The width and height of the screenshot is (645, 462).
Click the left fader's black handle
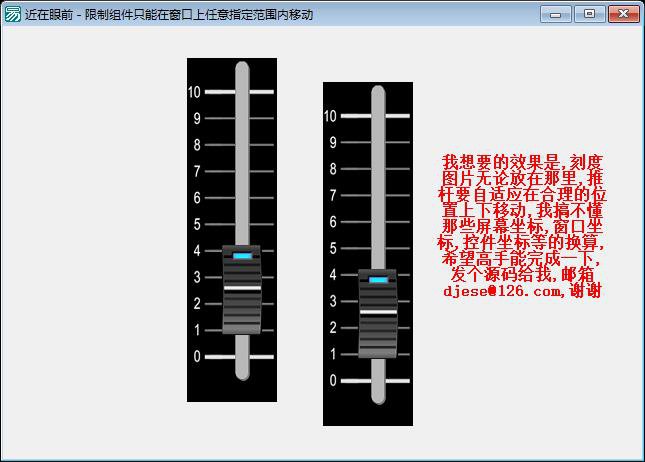click(x=241, y=289)
